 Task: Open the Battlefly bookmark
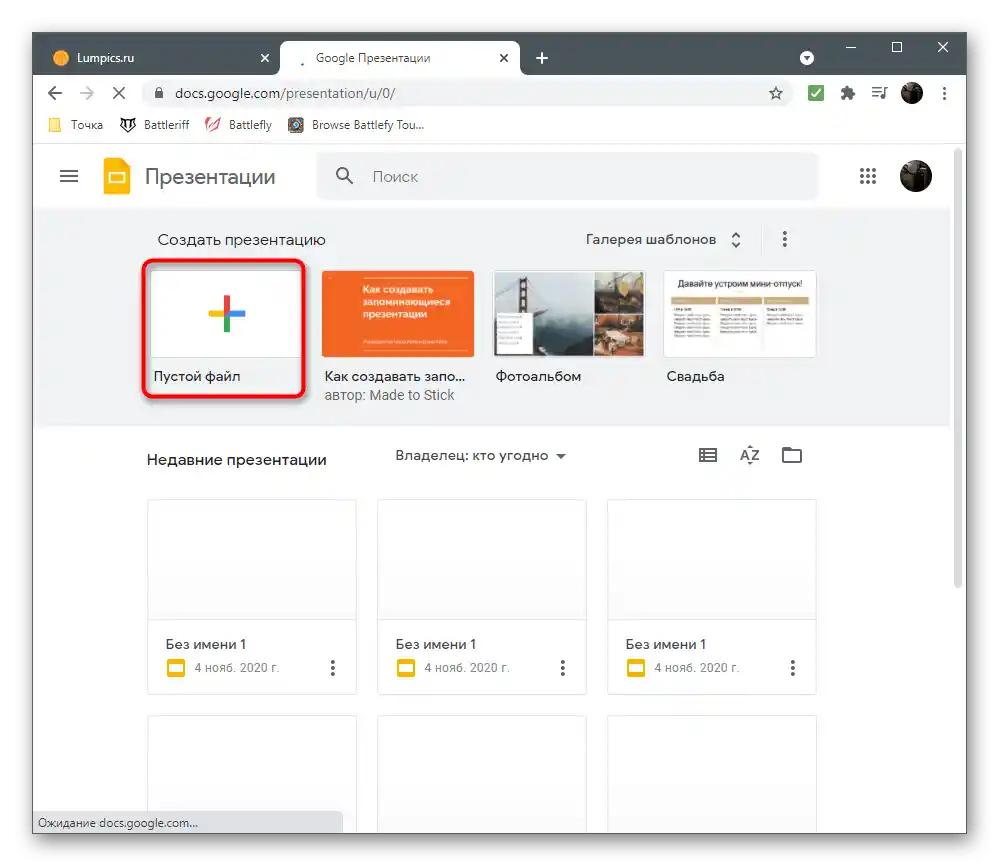[238, 125]
